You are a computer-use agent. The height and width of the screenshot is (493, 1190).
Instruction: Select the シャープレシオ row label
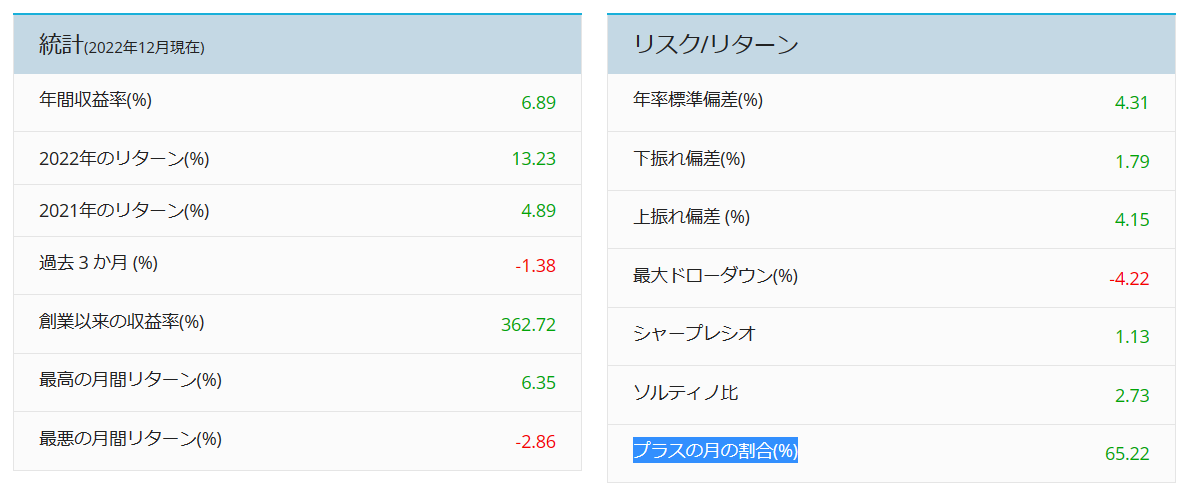694,334
